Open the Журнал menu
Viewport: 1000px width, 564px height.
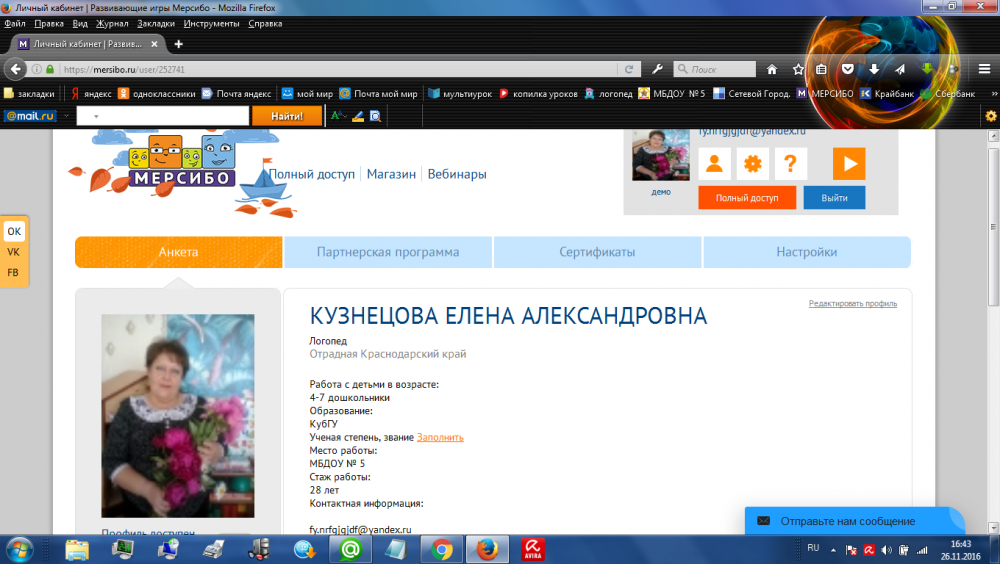[x=112, y=24]
